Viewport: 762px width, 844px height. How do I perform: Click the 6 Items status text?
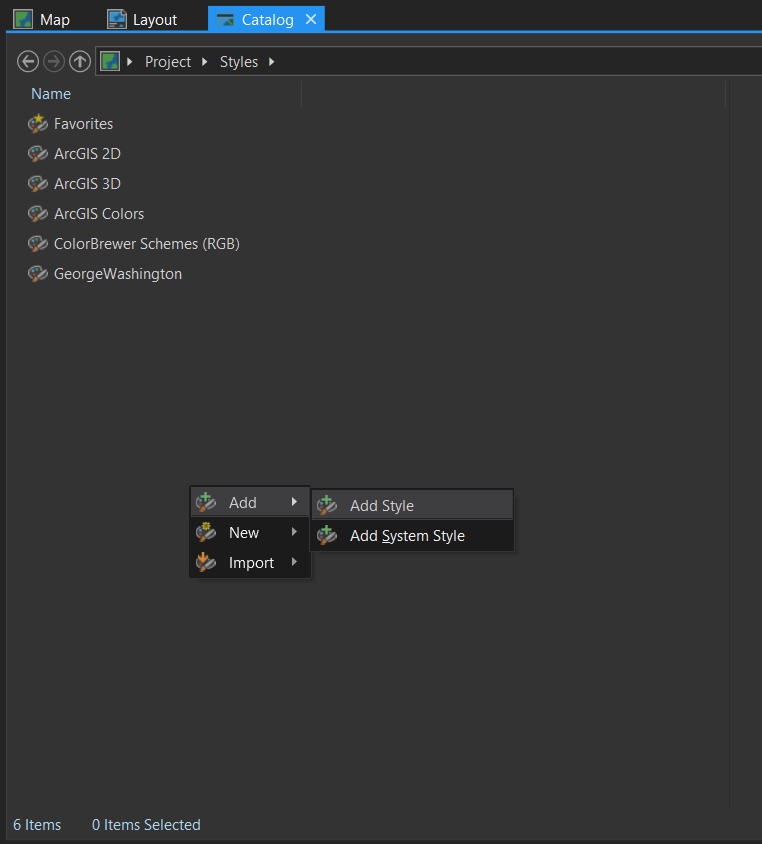[x=37, y=825]
